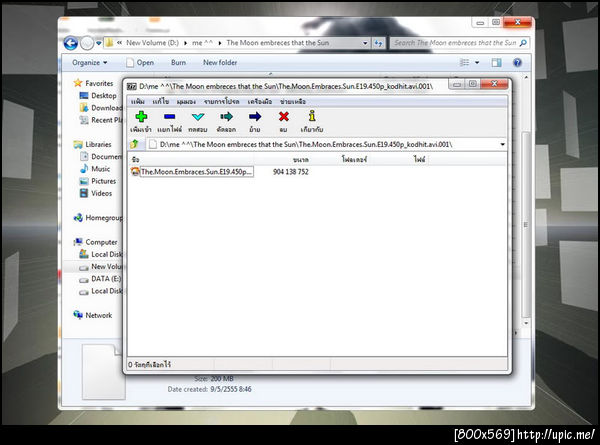600x445 pixels.
Task: Open the first (File) menu in 7-Zip
Action: [x=138, y=101]
